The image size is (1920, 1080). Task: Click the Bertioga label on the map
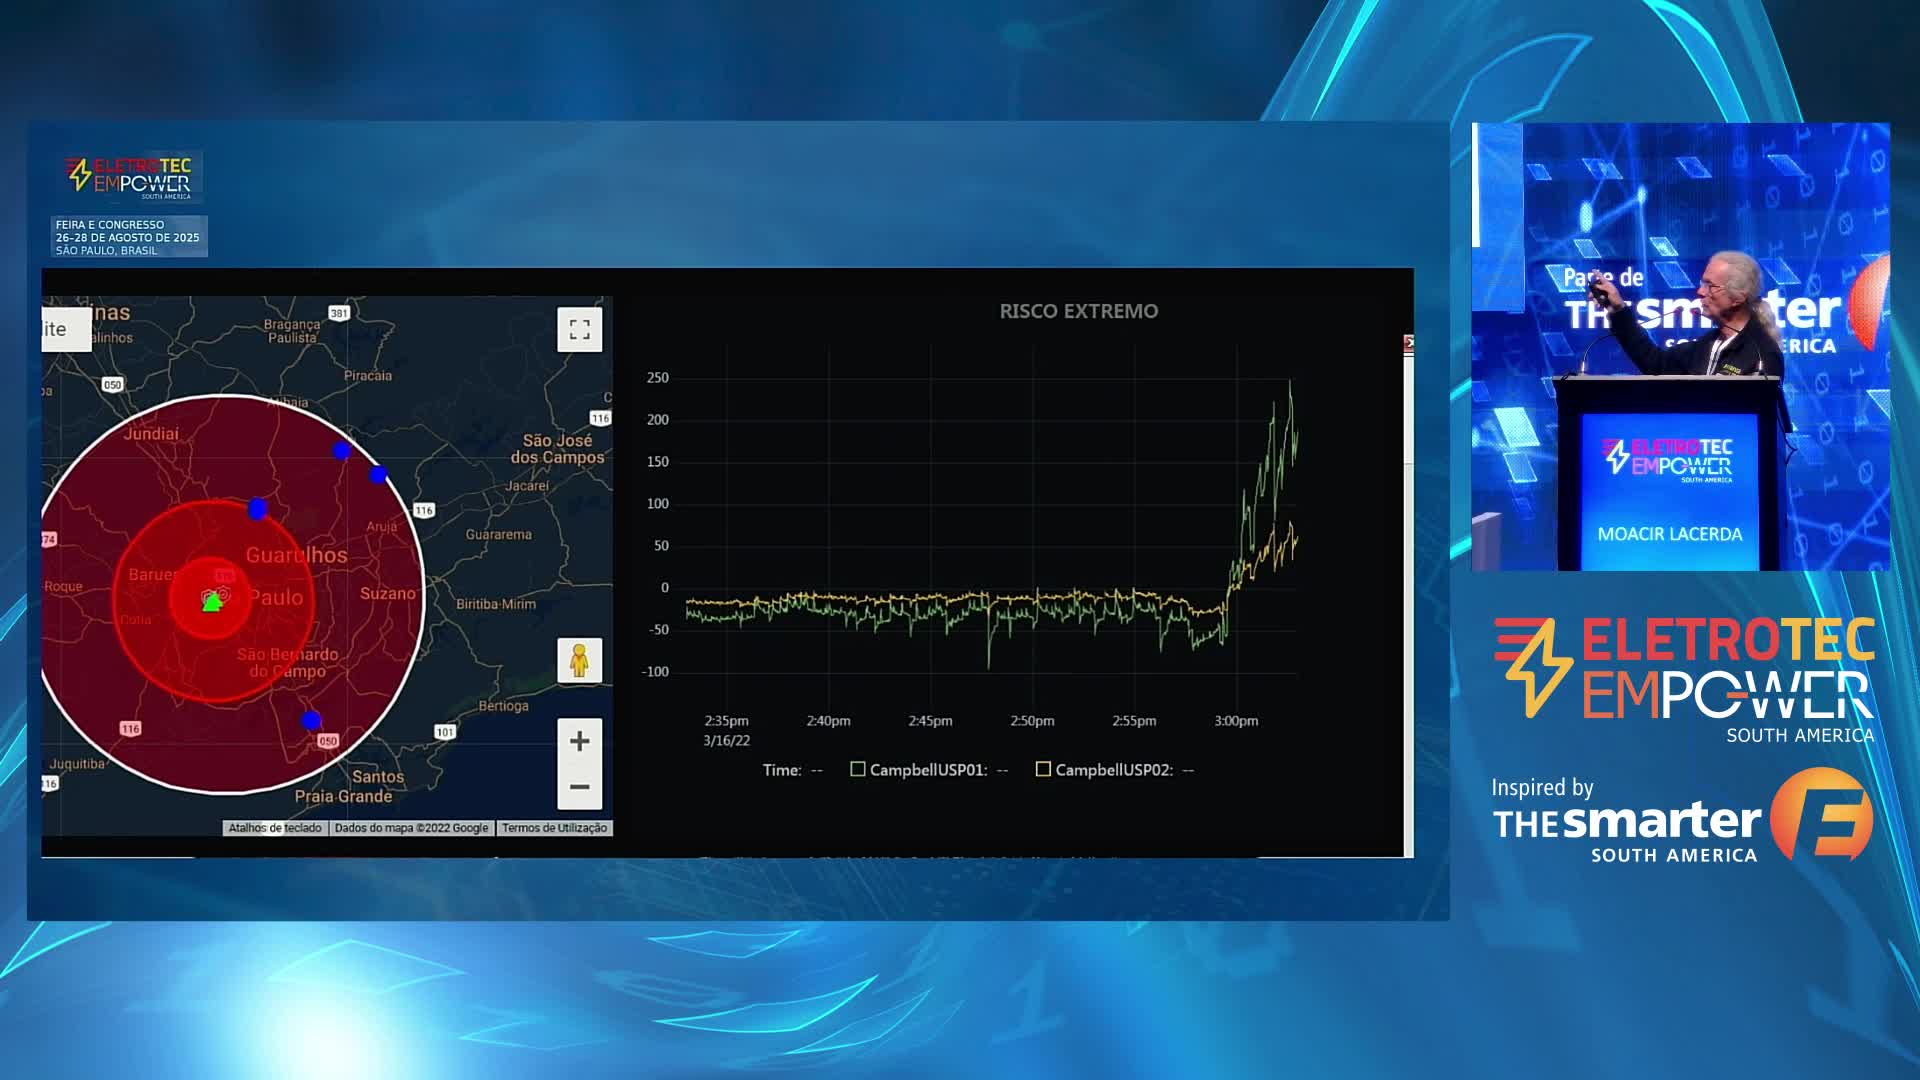click(503, 706)
